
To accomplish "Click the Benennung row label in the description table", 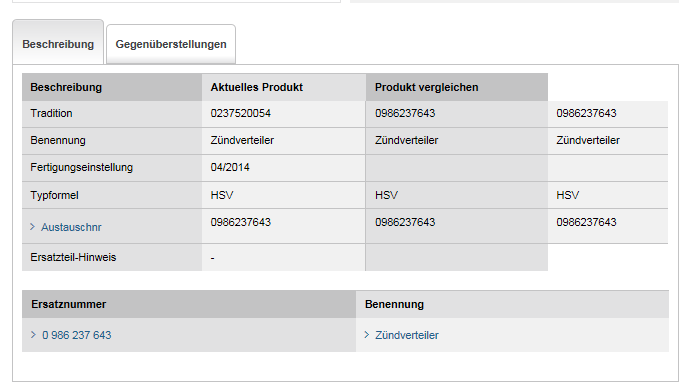I will click(58, 140).
